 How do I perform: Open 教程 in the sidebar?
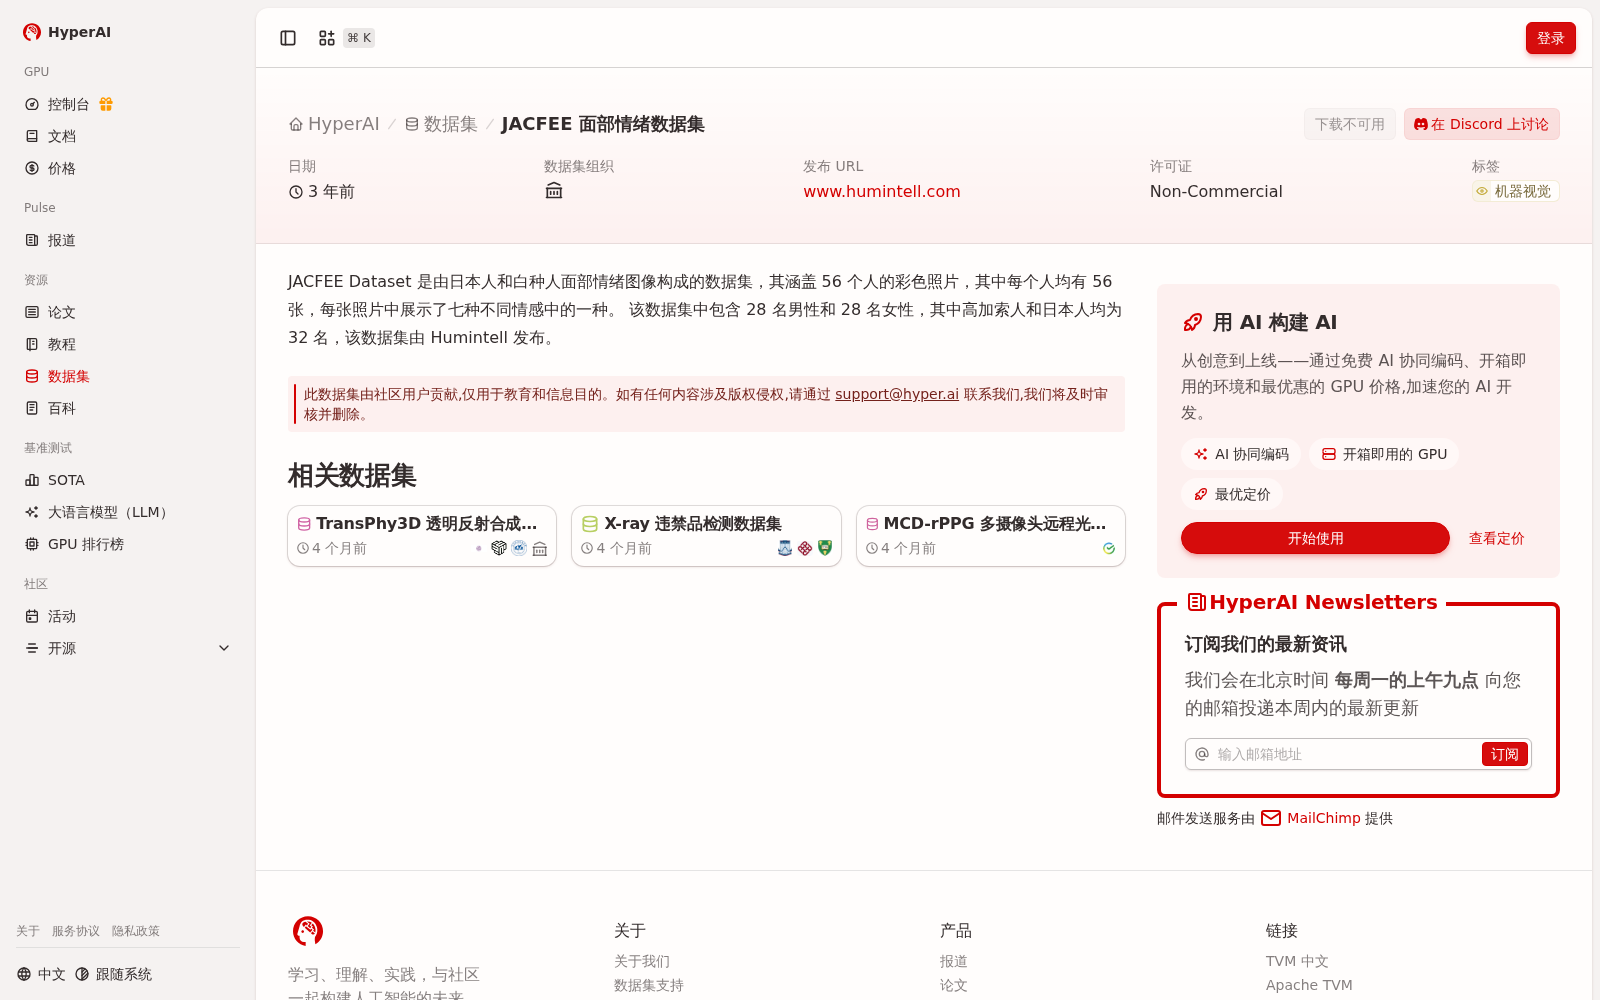(128, 344)
